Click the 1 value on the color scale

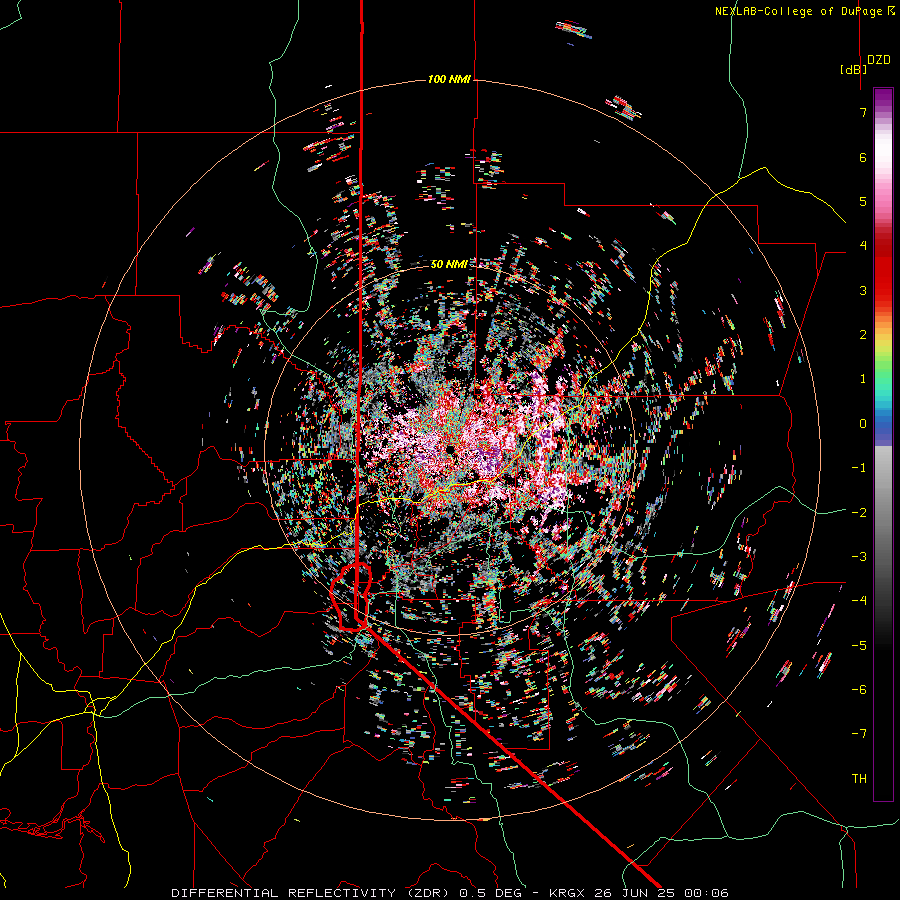[x=863, y=379]
